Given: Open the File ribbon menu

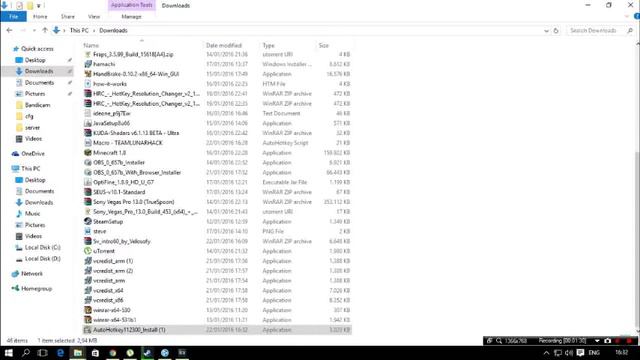Looking at the screenshot, I should [x=13, y=17].
